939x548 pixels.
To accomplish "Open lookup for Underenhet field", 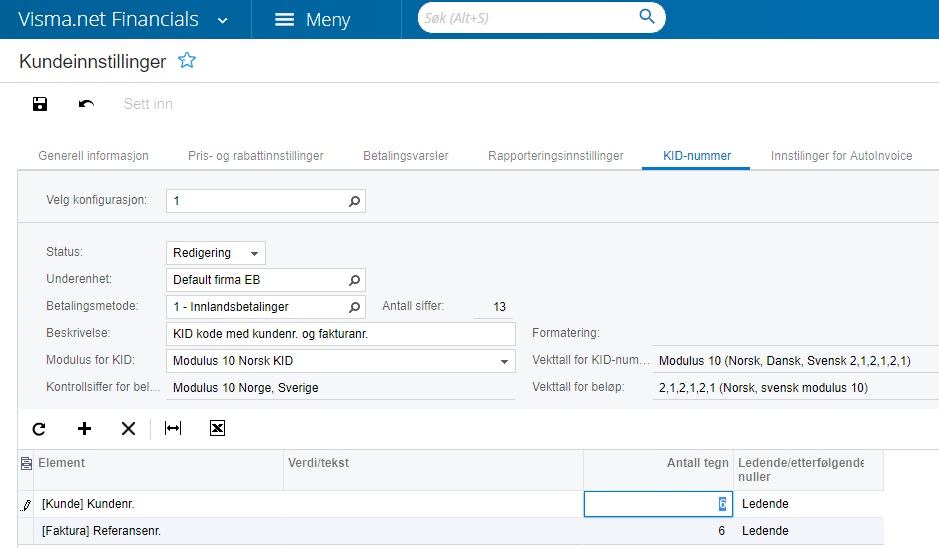I will pos(355,280).
